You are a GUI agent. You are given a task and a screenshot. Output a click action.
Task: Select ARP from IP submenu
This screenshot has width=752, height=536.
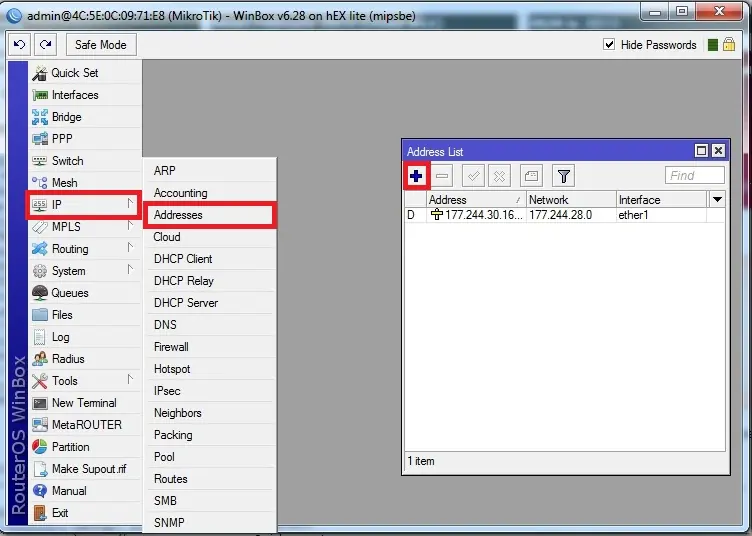pyautogui.click(x=210, y=171)
